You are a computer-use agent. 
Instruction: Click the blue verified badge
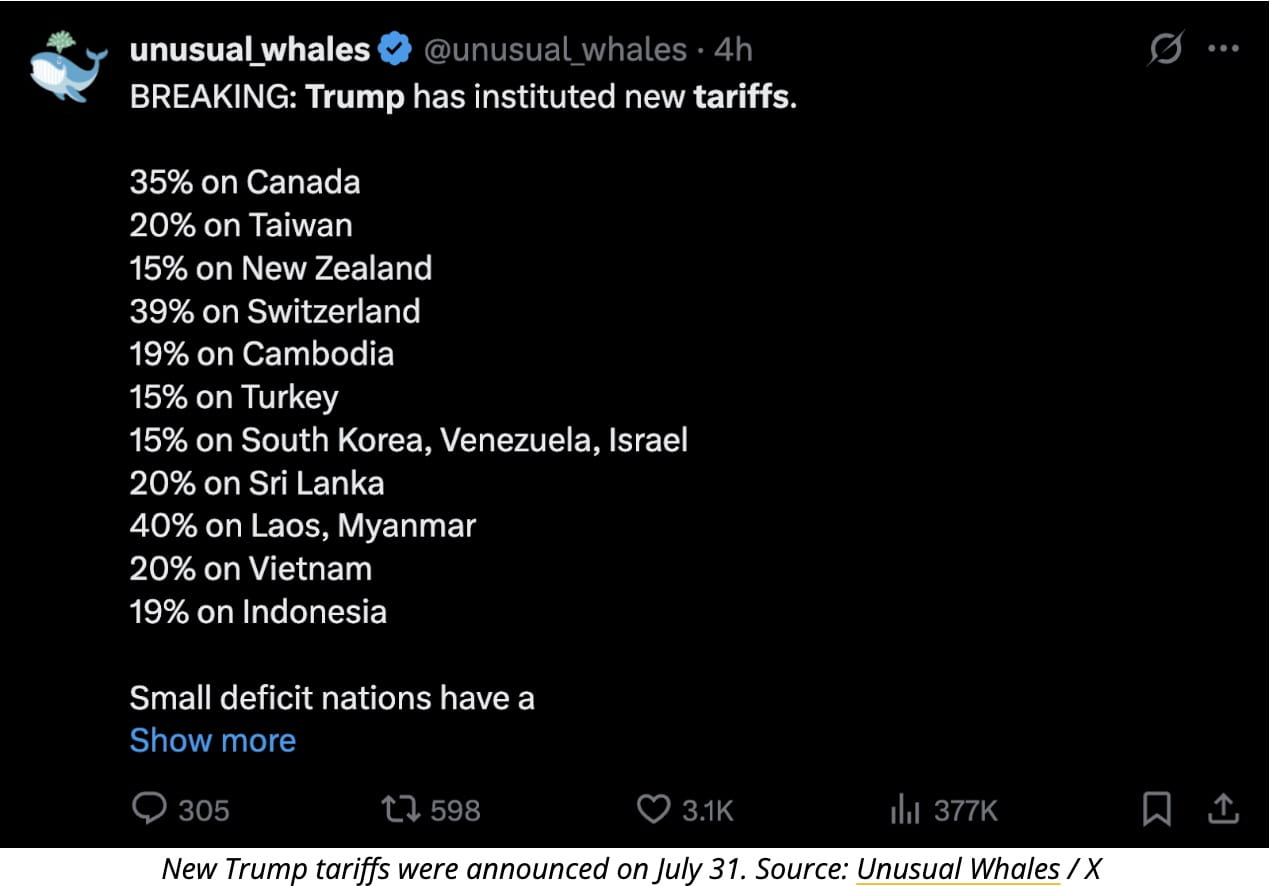pyautogui.click(x=397, y=49)
